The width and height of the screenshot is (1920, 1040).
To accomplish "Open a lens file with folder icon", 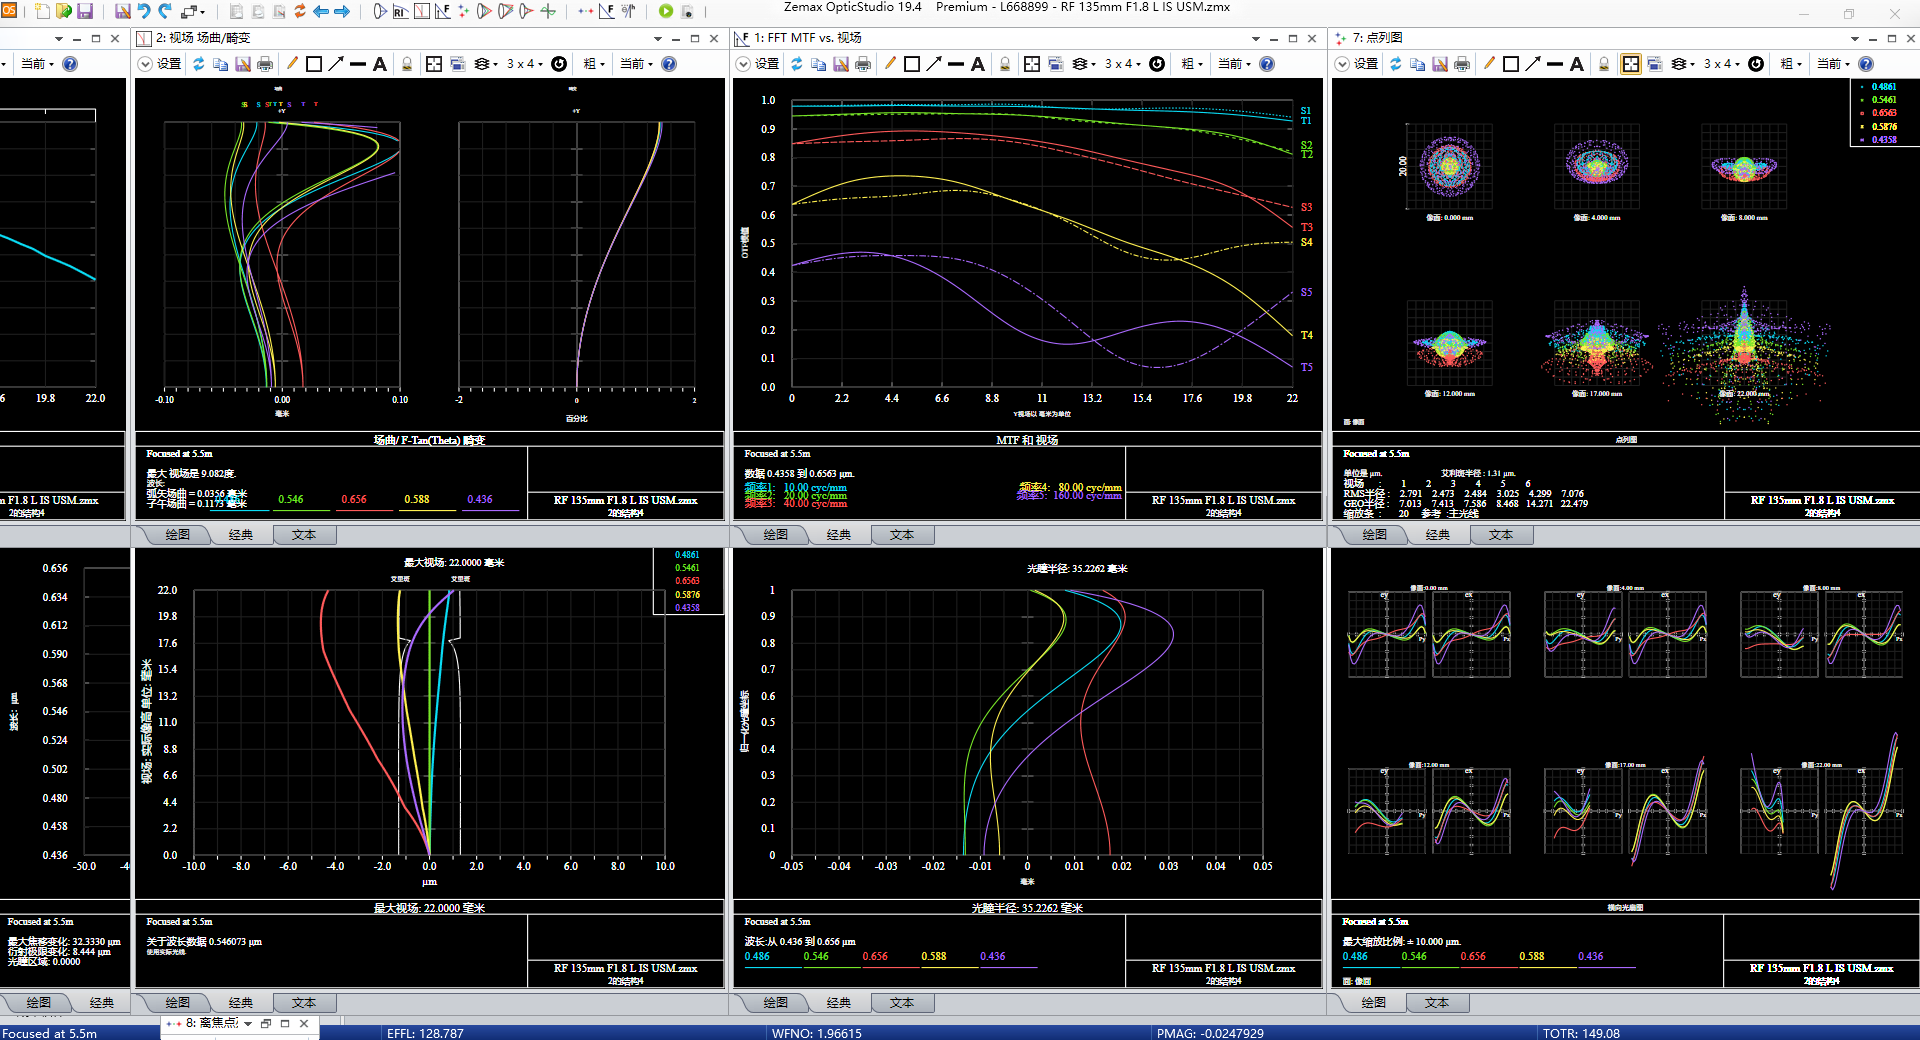I will point(64,11).
